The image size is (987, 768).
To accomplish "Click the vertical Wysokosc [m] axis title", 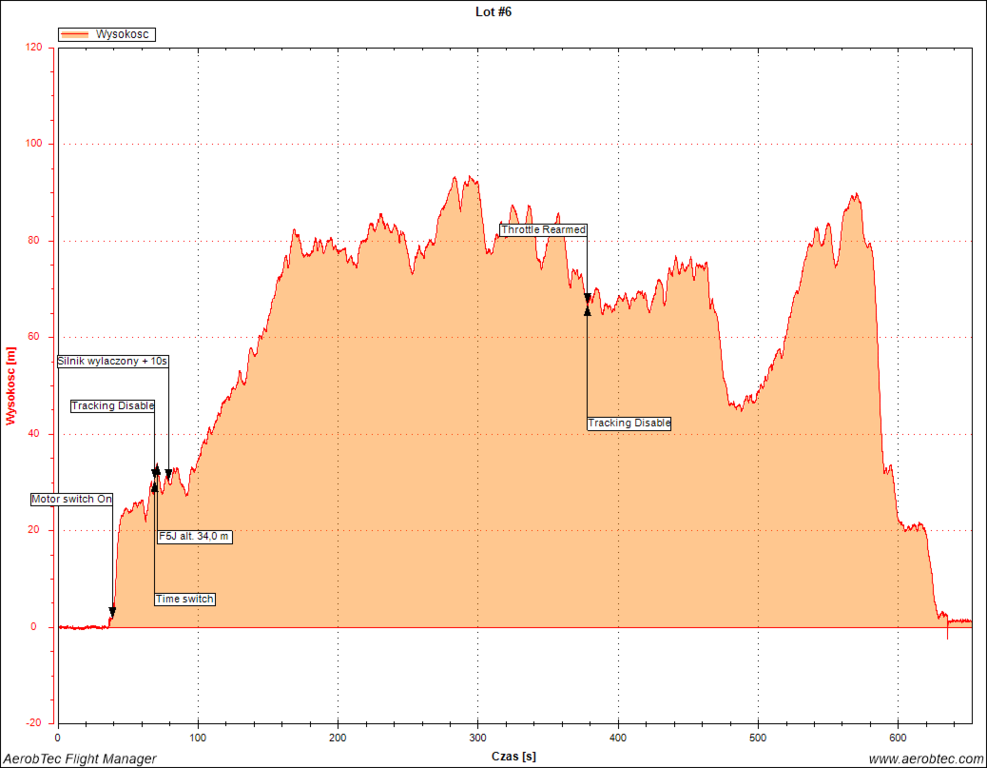I will tap(11, 385).
